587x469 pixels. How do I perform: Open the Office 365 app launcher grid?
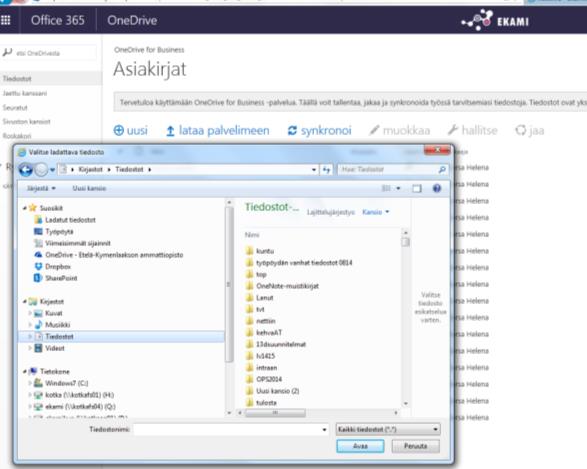click(x=6, y=20)
